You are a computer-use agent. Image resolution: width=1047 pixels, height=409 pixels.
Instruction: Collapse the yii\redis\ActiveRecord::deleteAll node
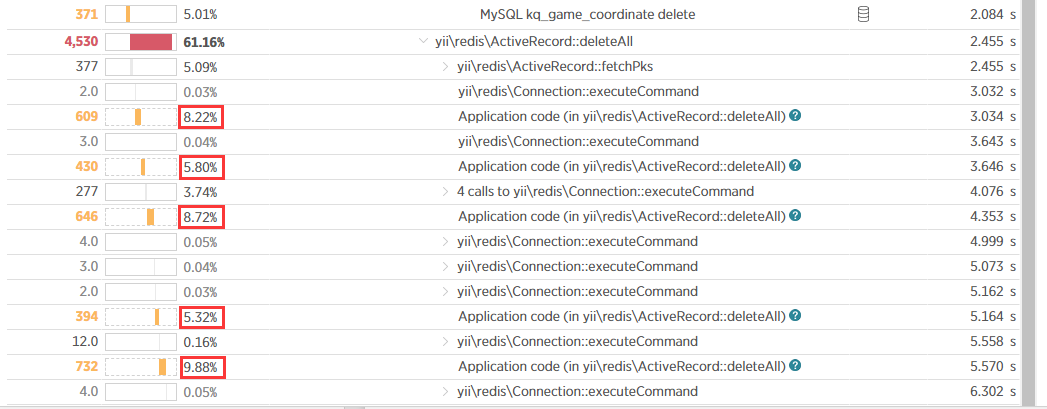425,42
